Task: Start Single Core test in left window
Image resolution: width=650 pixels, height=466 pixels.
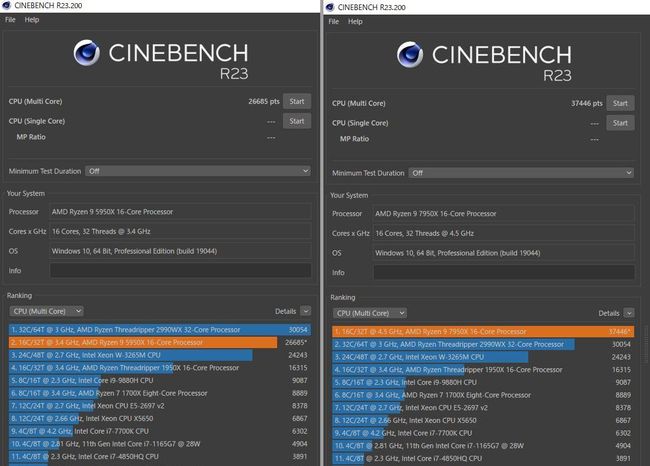Action: click(297, 121)
